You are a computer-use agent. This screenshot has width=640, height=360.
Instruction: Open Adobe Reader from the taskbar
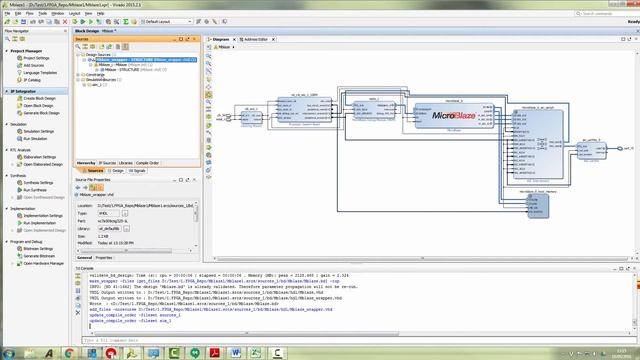pos(215,353)
